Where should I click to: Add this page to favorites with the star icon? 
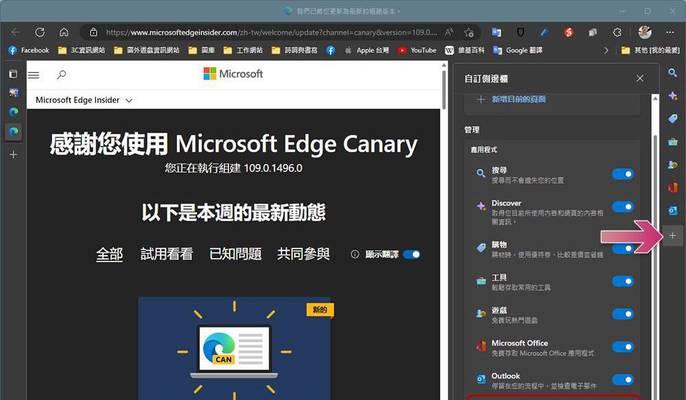click(469, 32)
